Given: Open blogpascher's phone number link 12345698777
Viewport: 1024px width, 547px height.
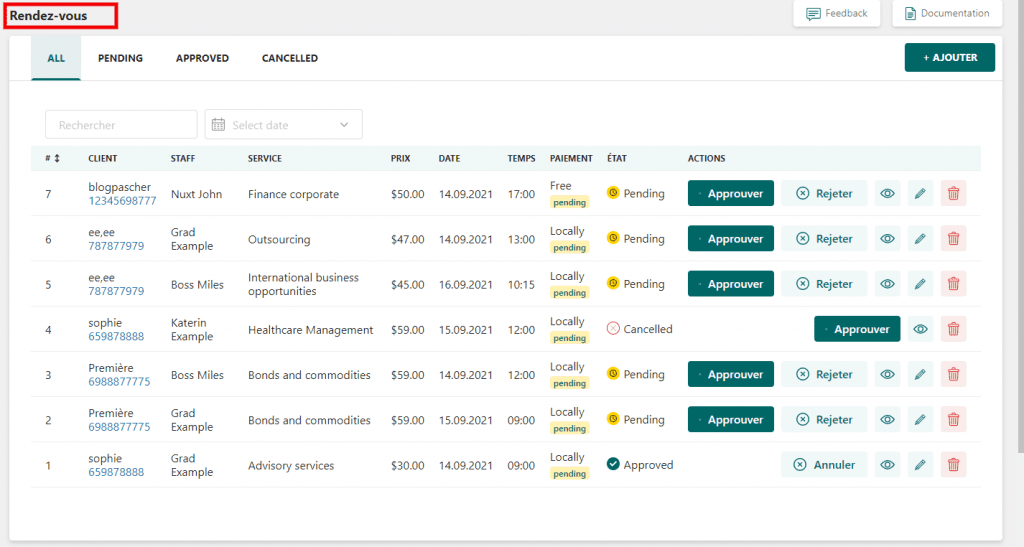Looking at the screenshot, I should [122, 201].
